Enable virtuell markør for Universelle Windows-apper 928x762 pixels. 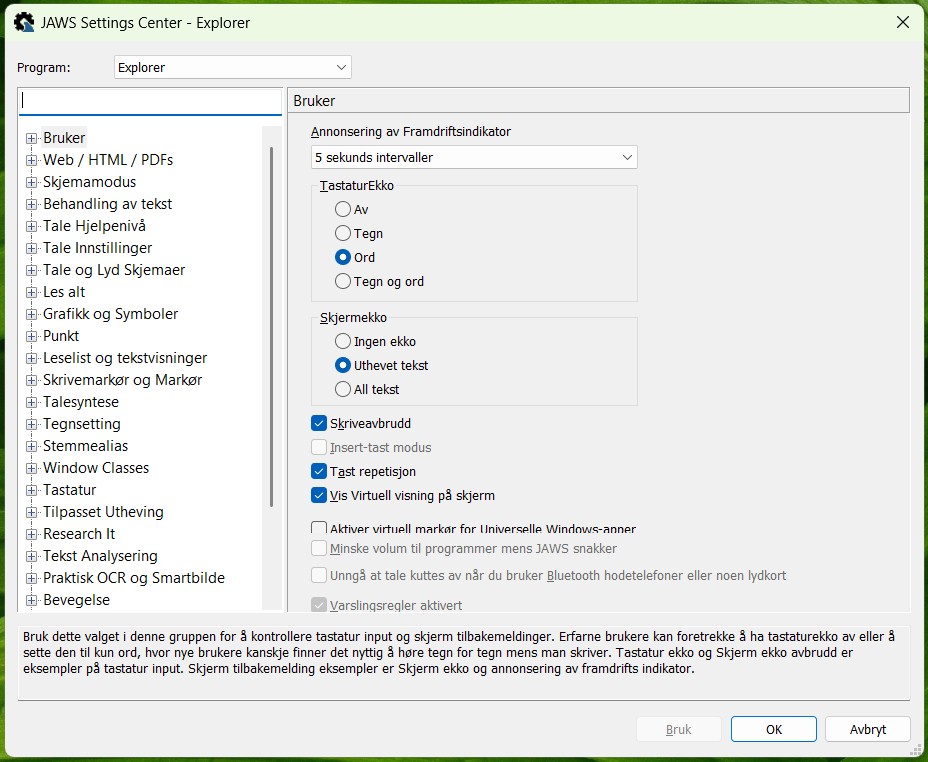coord(319,527)
